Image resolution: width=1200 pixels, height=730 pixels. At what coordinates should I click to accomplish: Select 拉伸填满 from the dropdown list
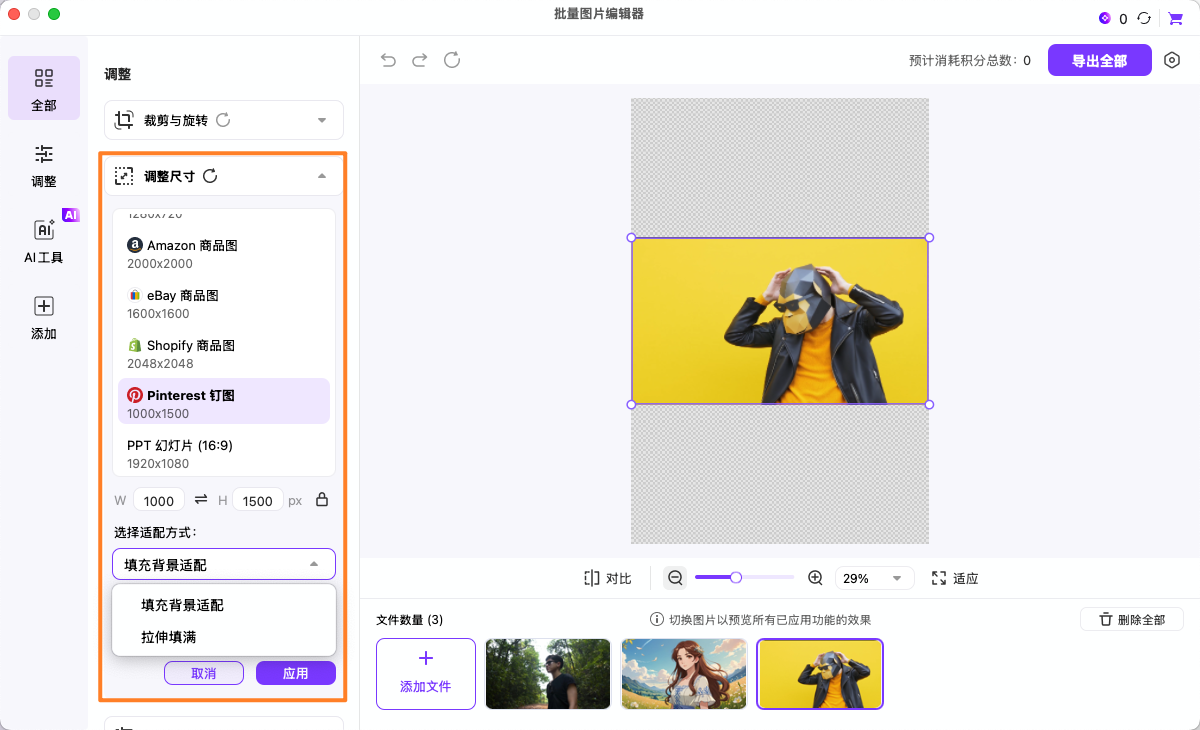coord(169,637)
